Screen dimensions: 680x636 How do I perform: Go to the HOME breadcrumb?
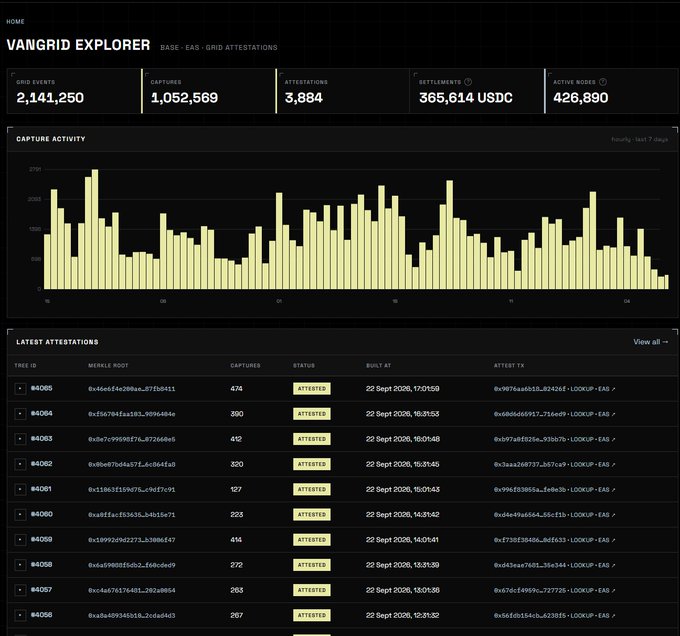15,22
